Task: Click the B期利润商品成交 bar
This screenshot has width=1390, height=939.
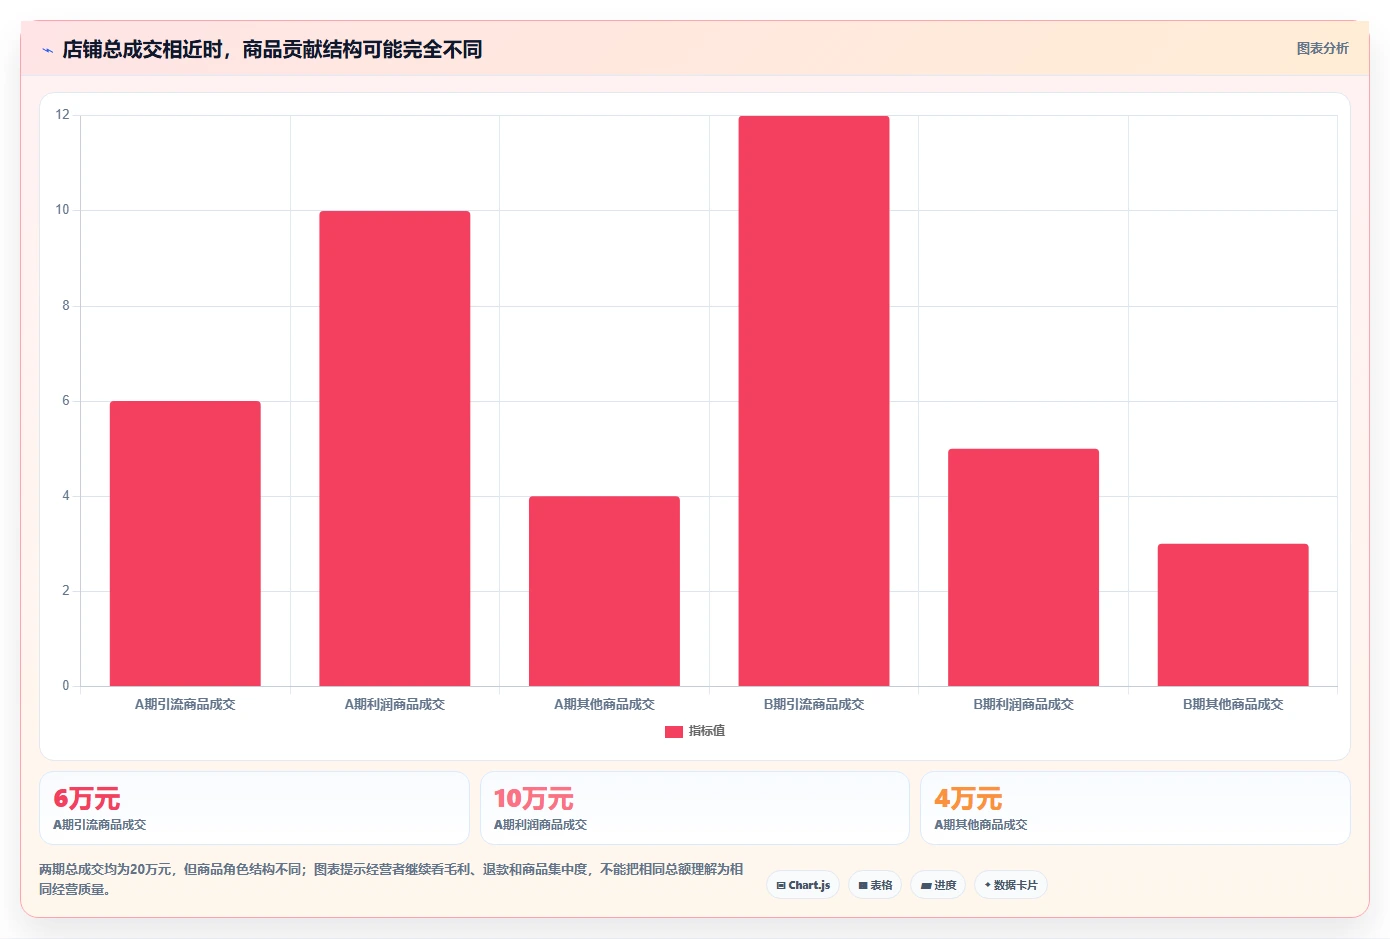Action: point(1023,567)
